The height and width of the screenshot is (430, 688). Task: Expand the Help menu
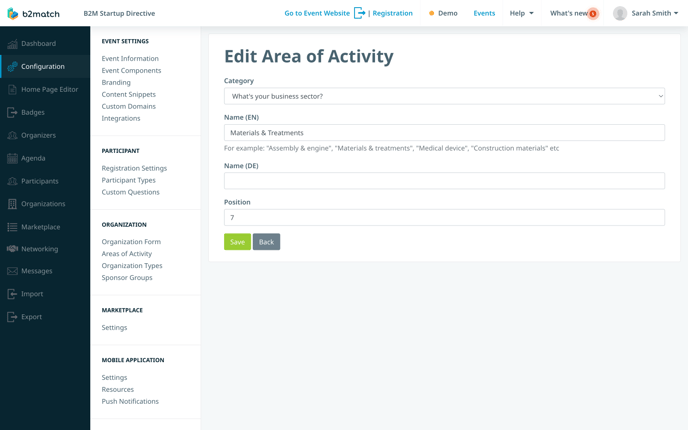[521, 13]
